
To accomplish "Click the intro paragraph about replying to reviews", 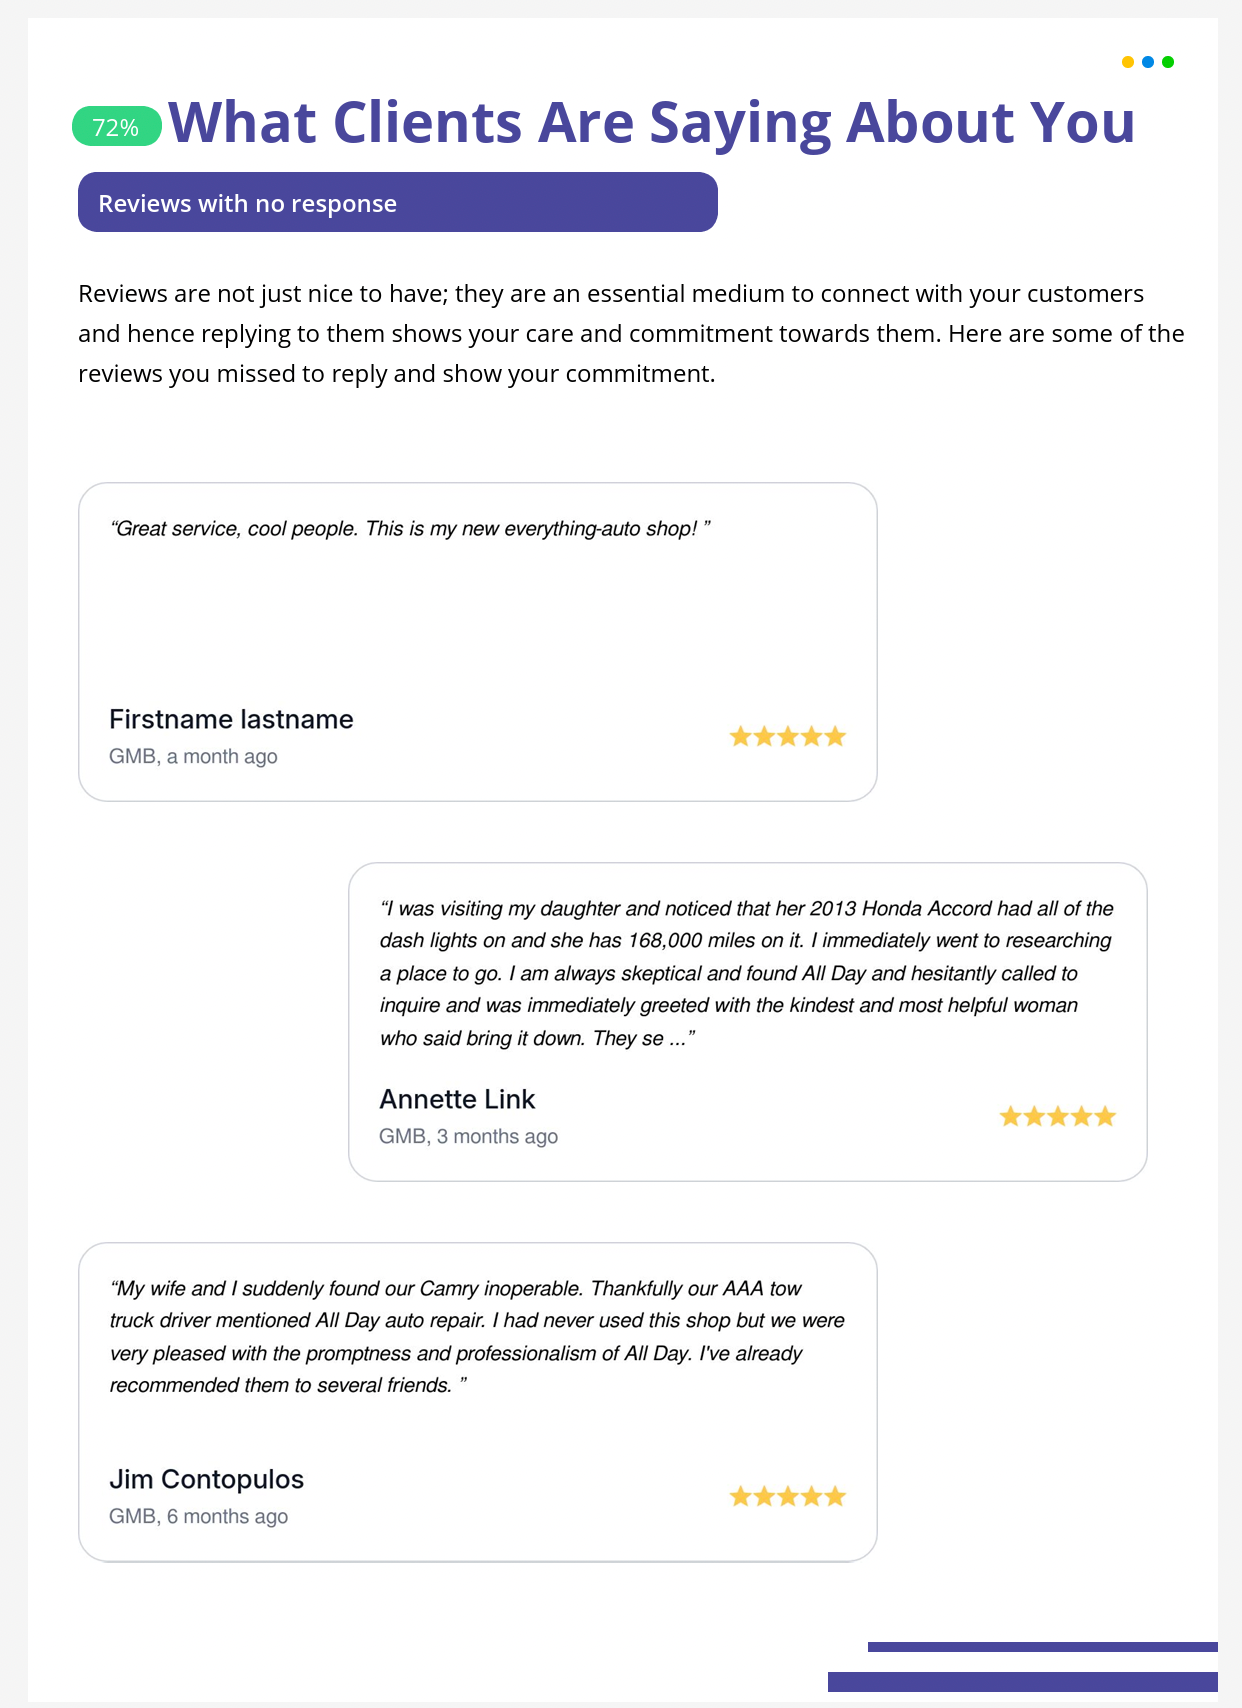I will (631, 333).
